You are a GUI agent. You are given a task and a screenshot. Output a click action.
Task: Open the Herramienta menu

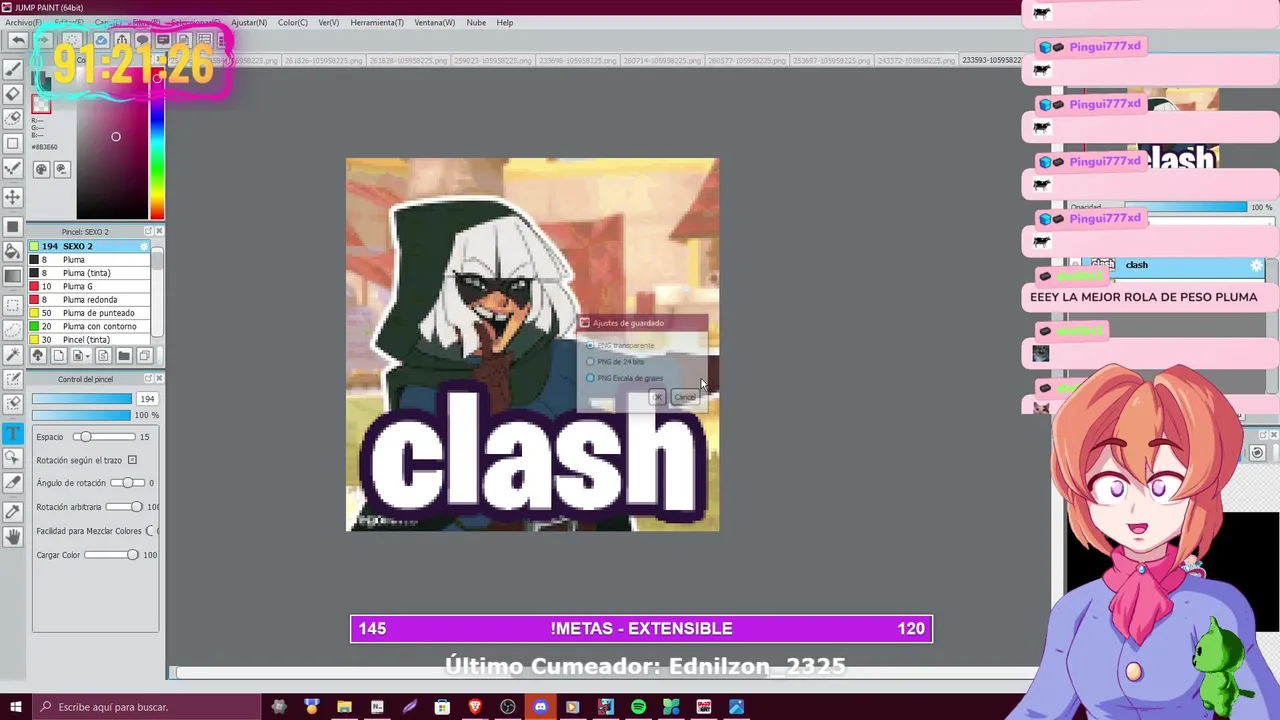pyautogui.click(x=377, y=22)
